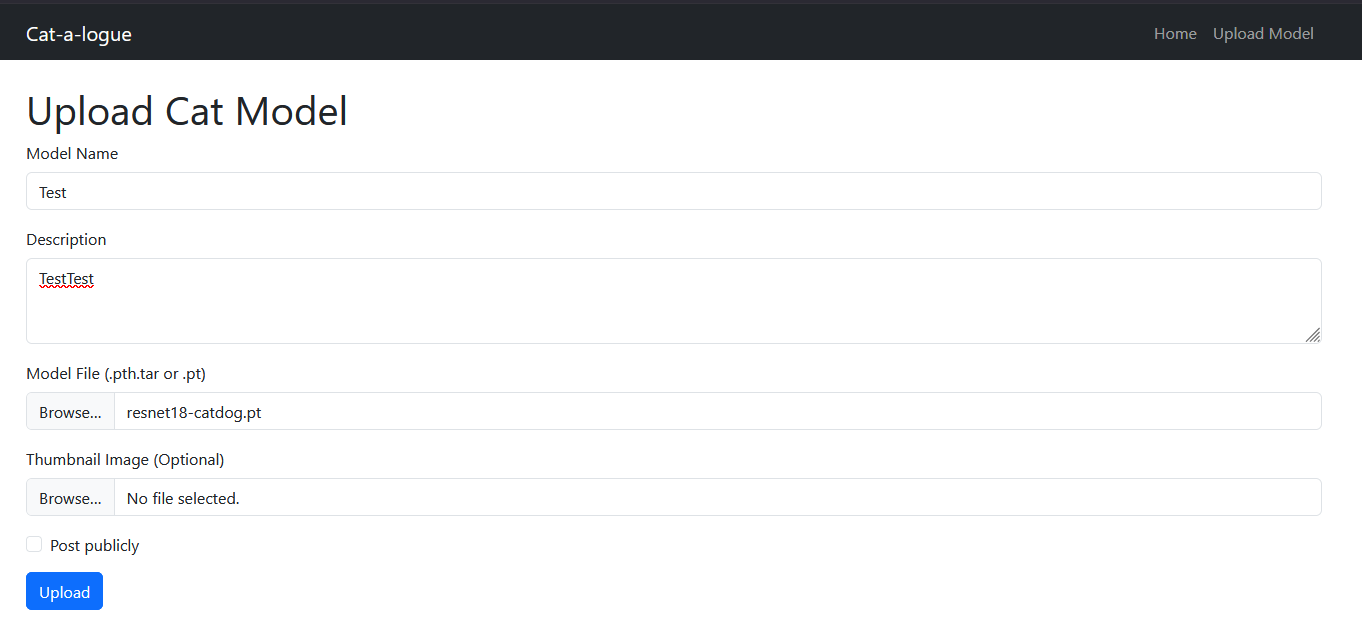The width and height of the screenshot is (1362, 633).
Task: Browse for a thumbnail image
Action: click(x=70, y=498)
